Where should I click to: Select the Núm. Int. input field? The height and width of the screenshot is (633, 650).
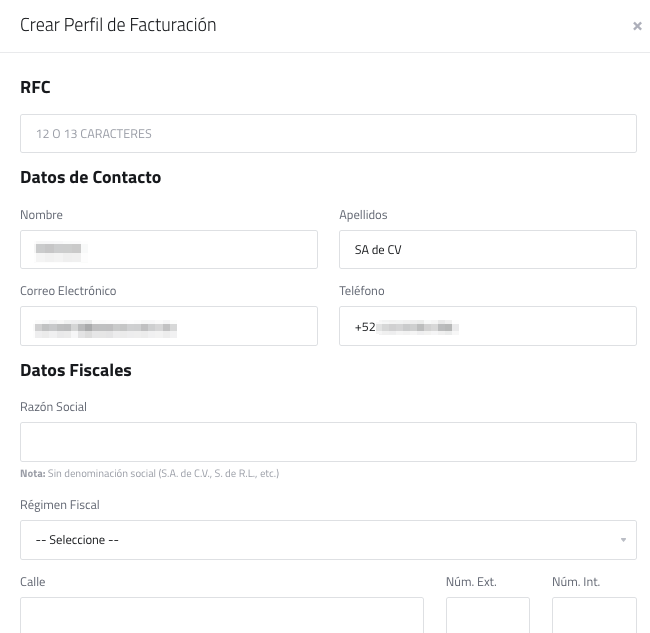[x=594, y=614]
